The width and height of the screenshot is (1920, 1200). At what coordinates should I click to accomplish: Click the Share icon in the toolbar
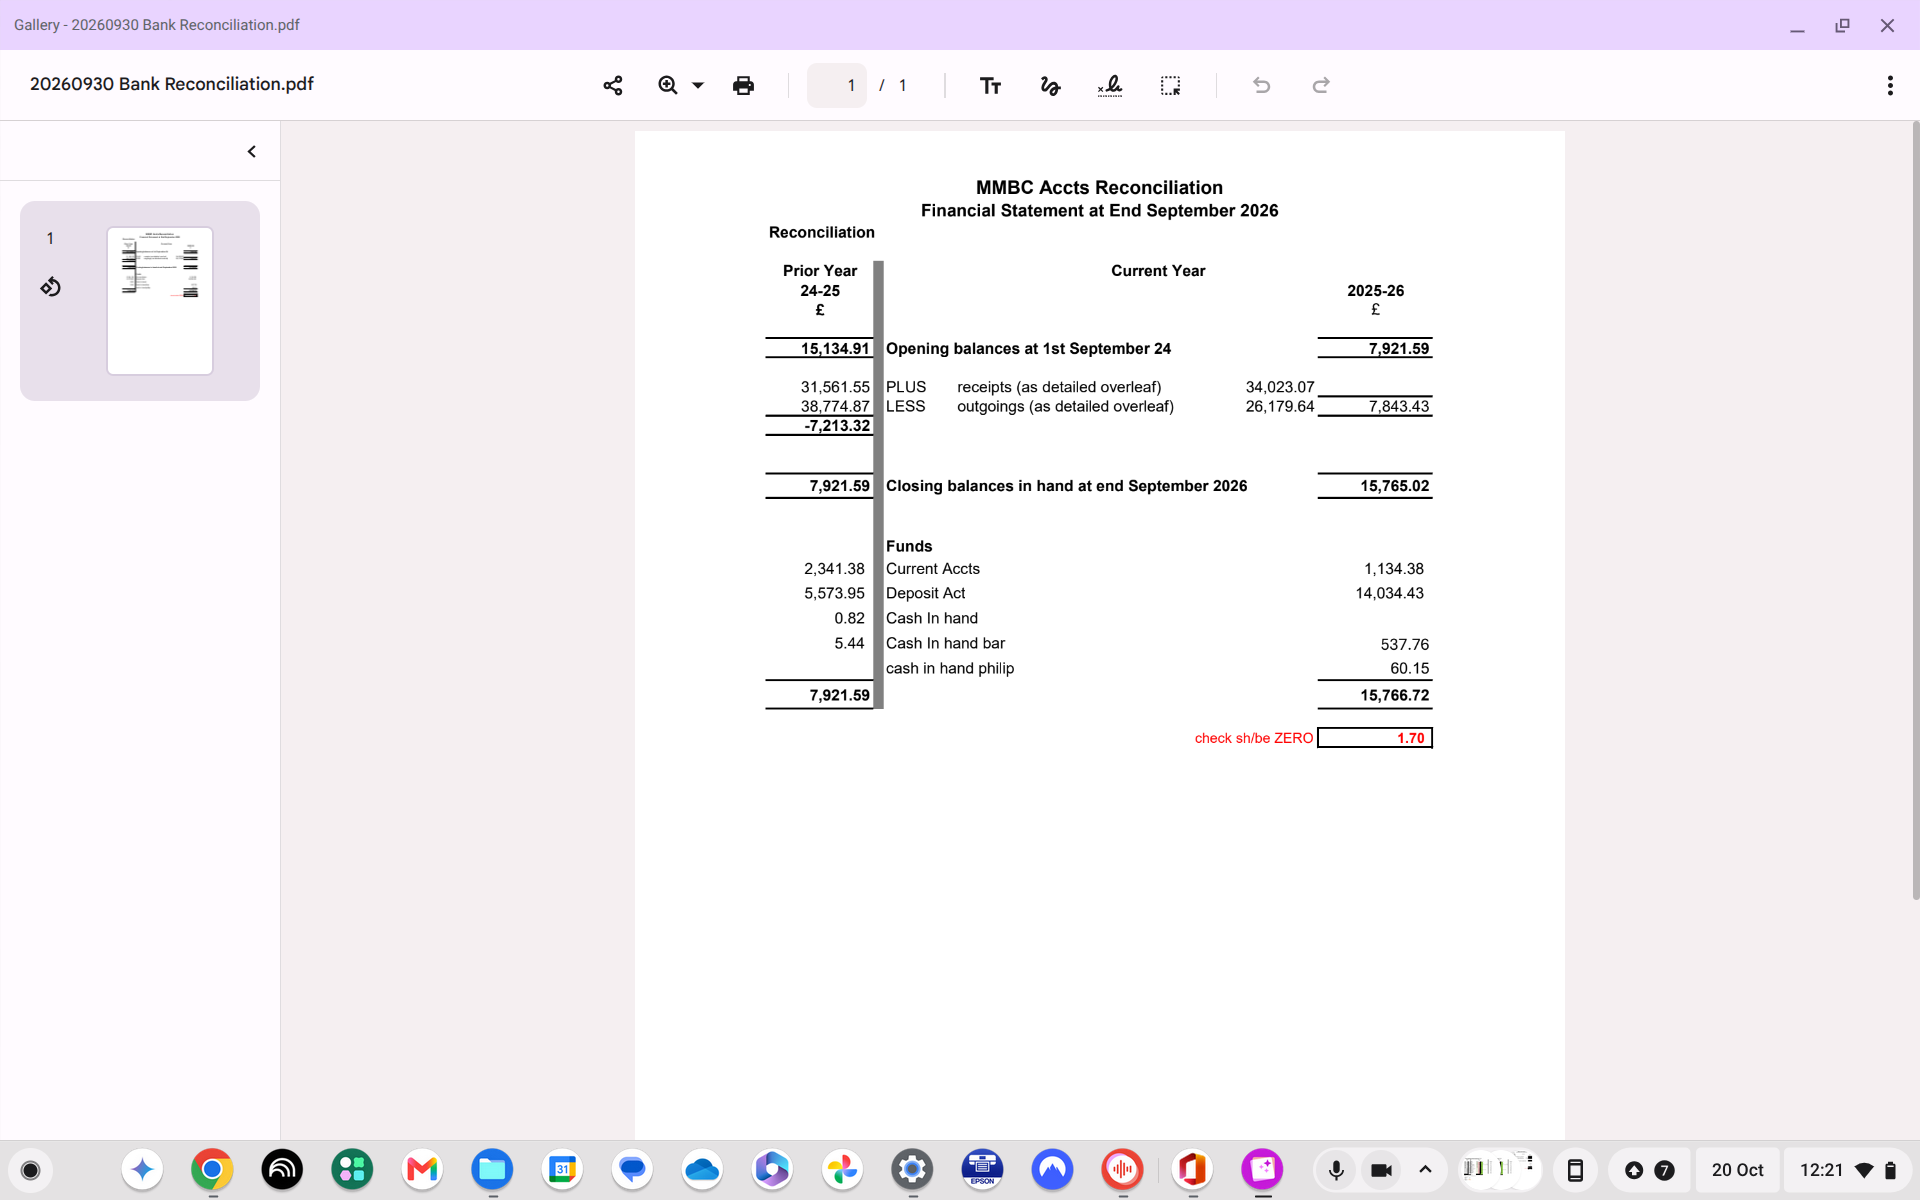613,85
